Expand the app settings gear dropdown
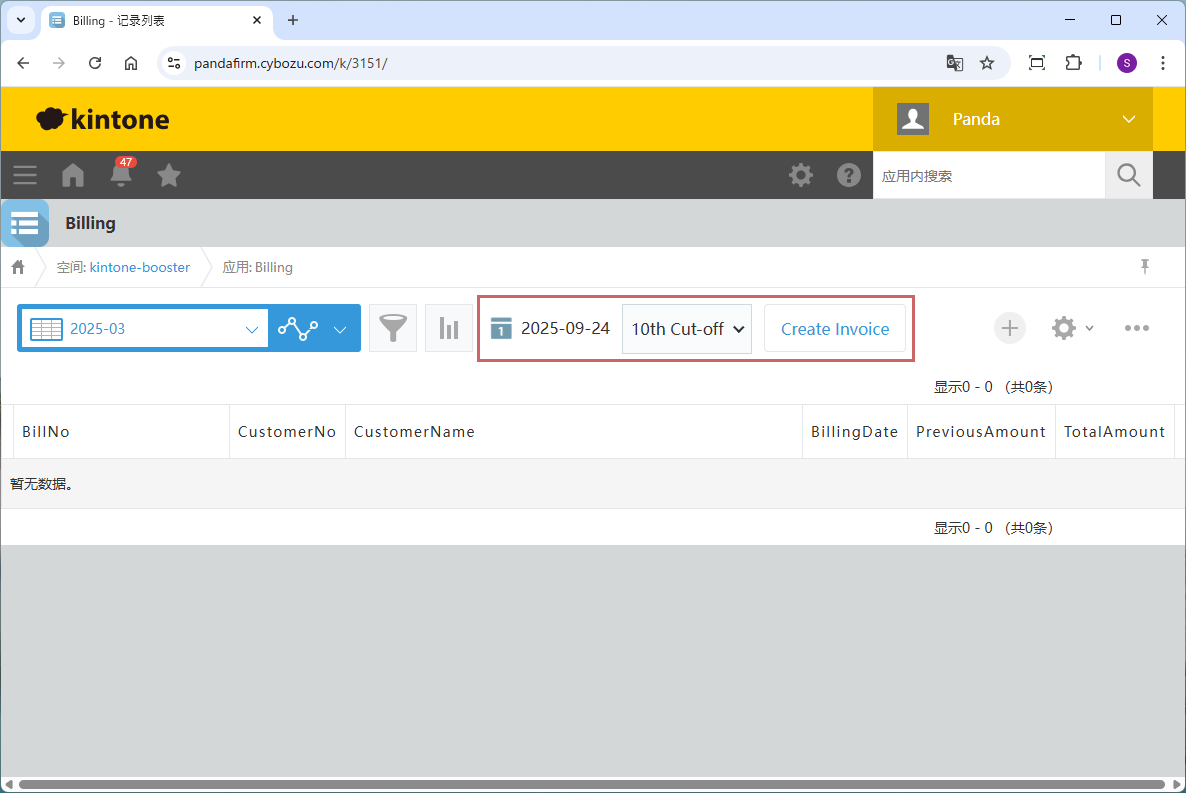 [1072, 328]
